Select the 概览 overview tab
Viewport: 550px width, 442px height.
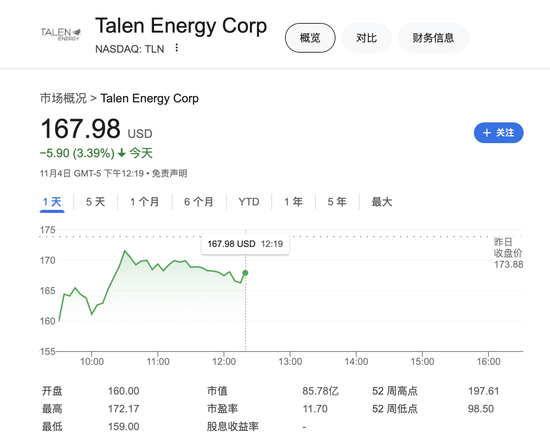(310, 38)
